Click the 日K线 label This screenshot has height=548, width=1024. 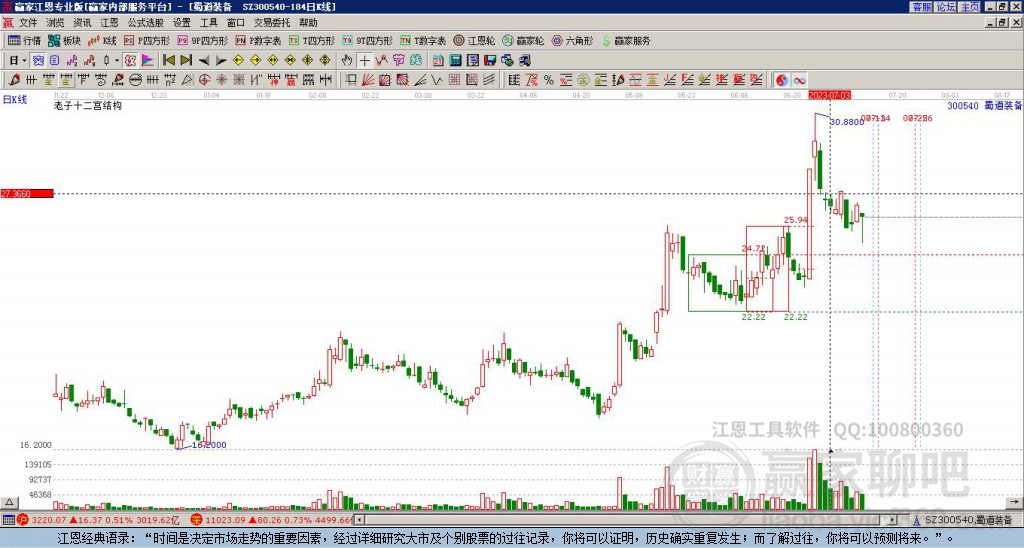[15, 100]
